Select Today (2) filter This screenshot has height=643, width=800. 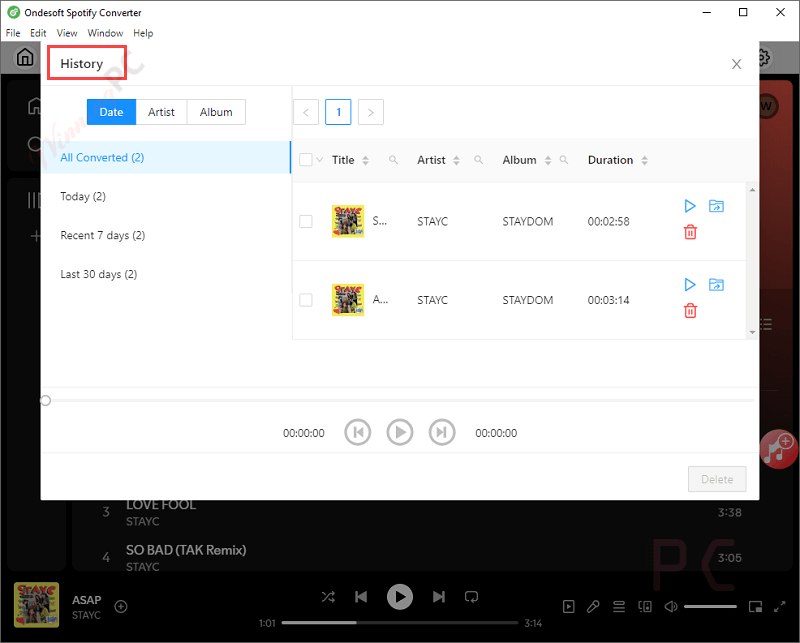click(166, 196)
